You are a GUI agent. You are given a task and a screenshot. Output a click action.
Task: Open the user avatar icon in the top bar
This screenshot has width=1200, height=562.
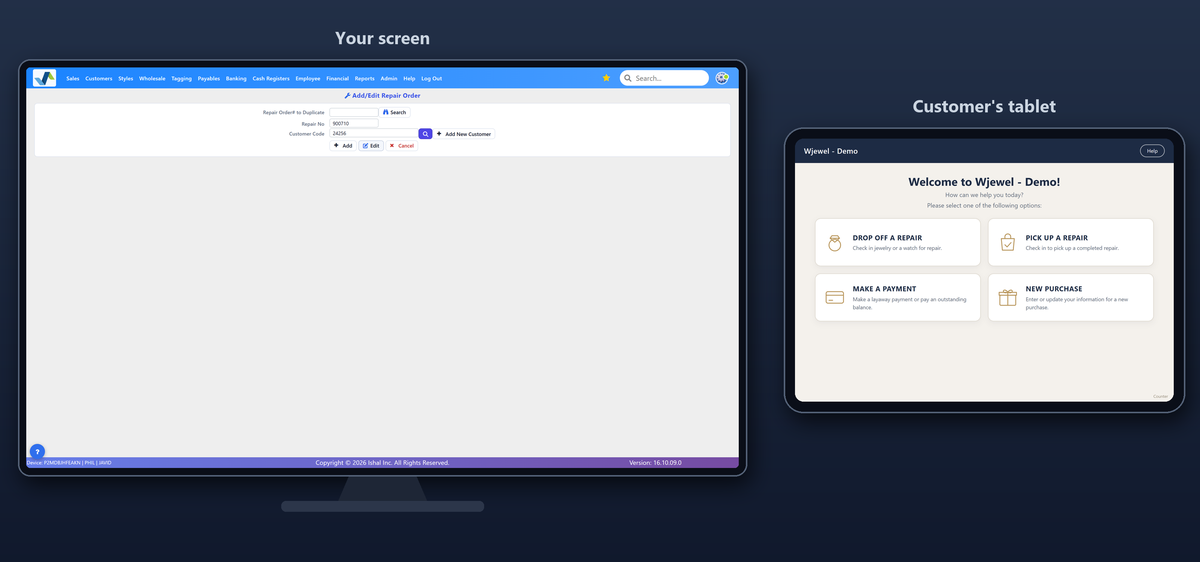click(x=722, y=78)
